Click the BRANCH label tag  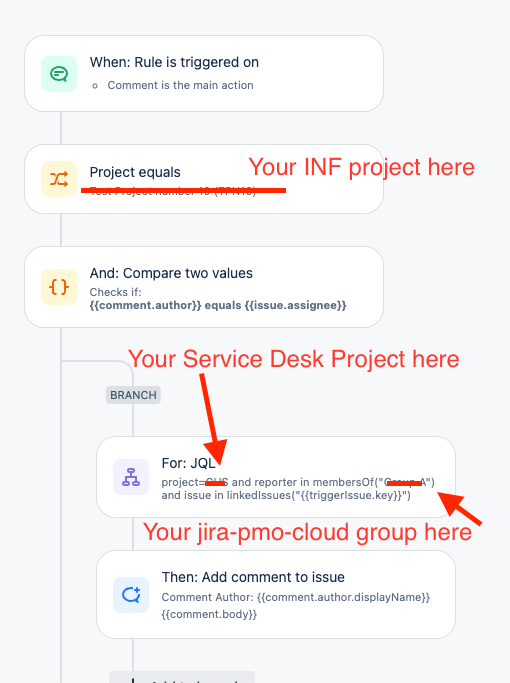click(133, 395)
